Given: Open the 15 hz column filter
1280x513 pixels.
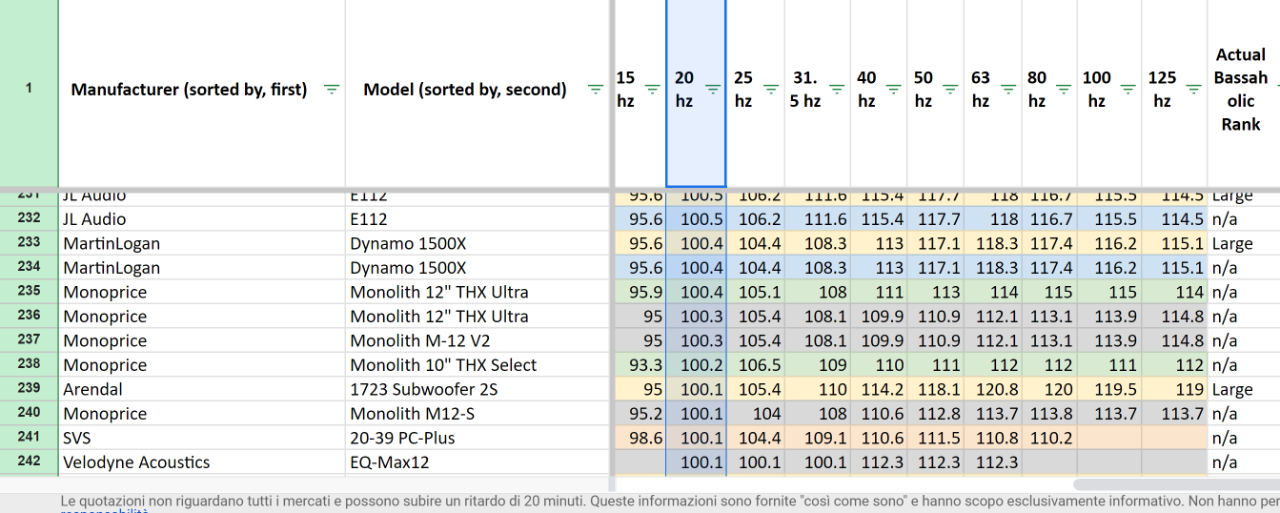Looking at the screenshot, I should [652, 89].
